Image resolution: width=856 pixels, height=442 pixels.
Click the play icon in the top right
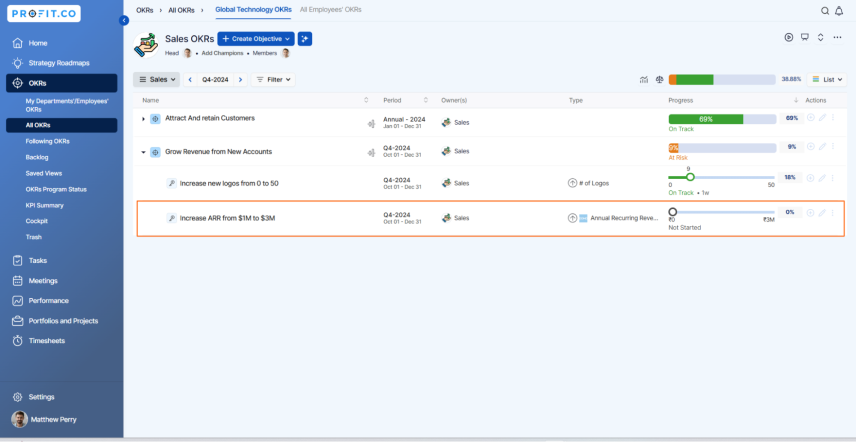point(789,37)
